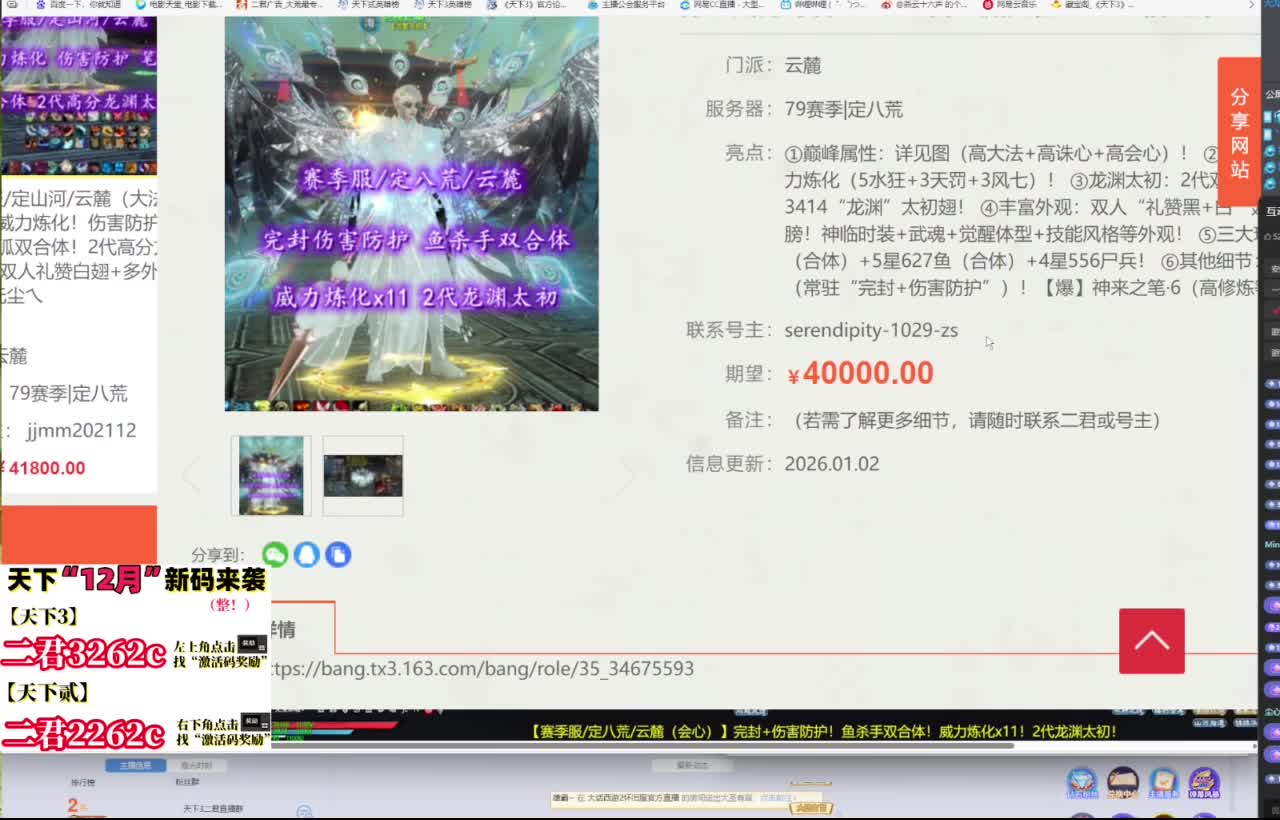
Task: Open the large 云麓 character preview image
Action: [411, 213]
